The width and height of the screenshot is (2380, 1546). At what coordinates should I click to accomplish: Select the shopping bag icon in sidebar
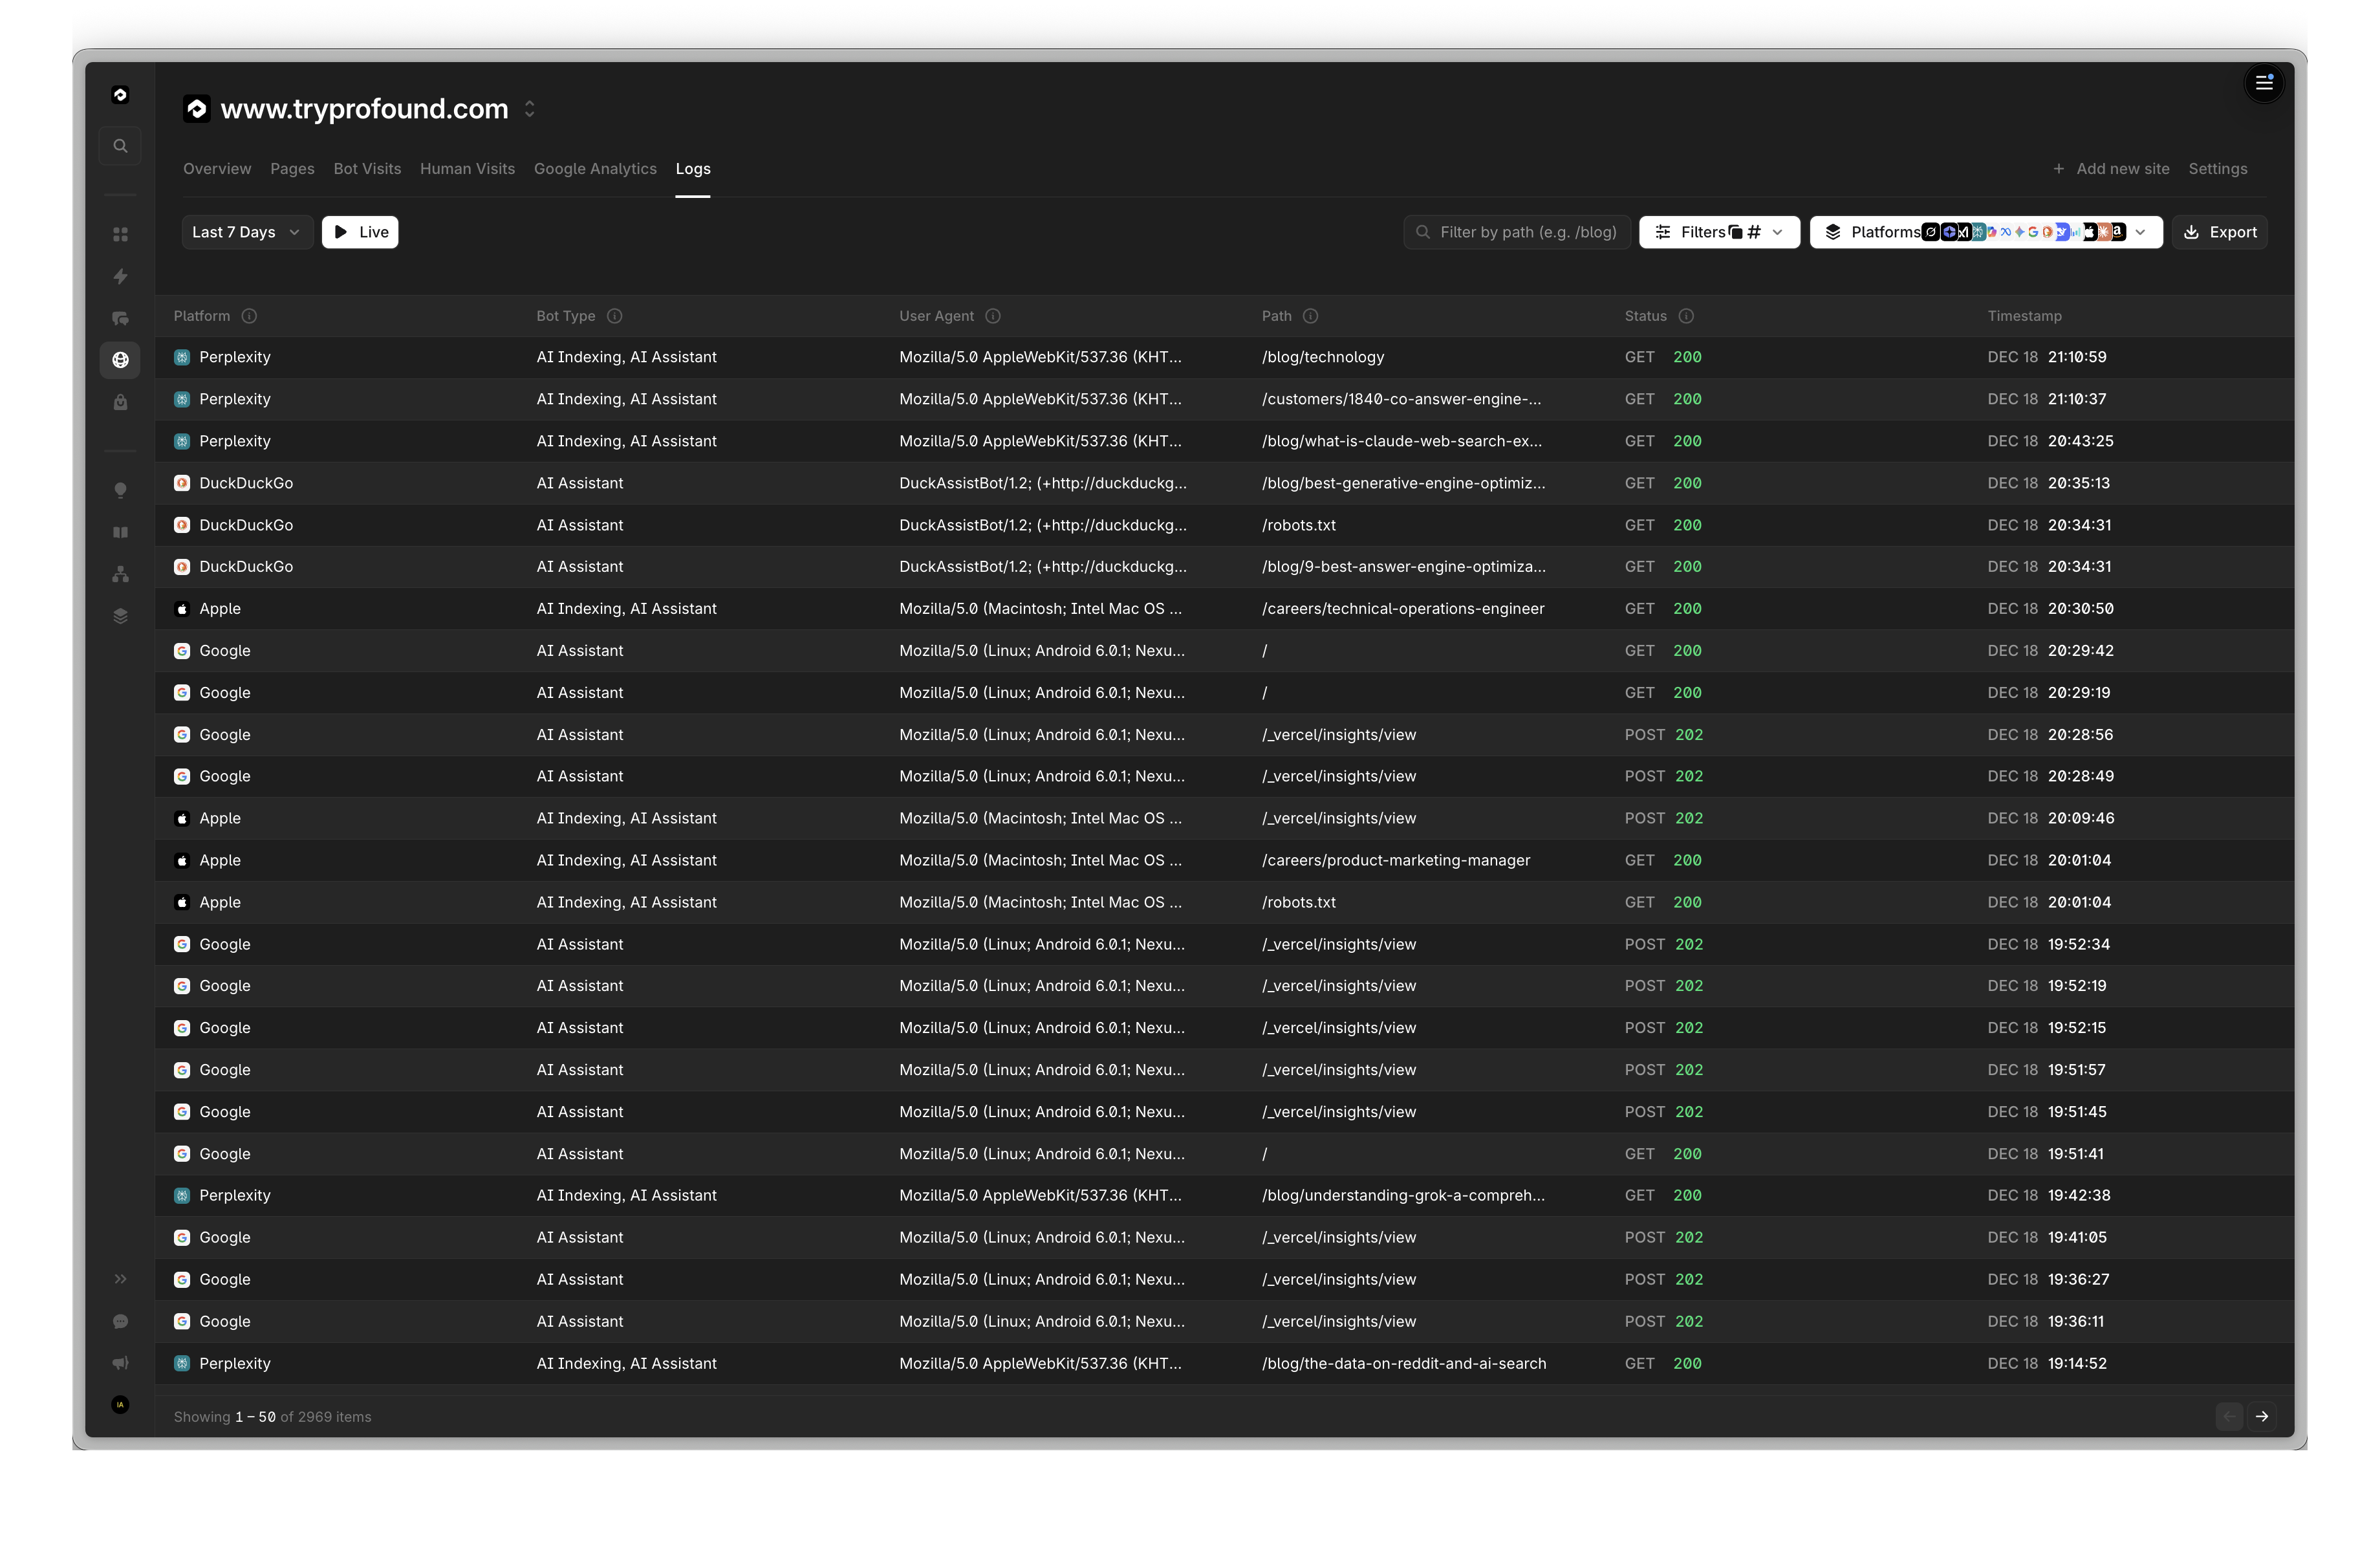pos(120,402)
